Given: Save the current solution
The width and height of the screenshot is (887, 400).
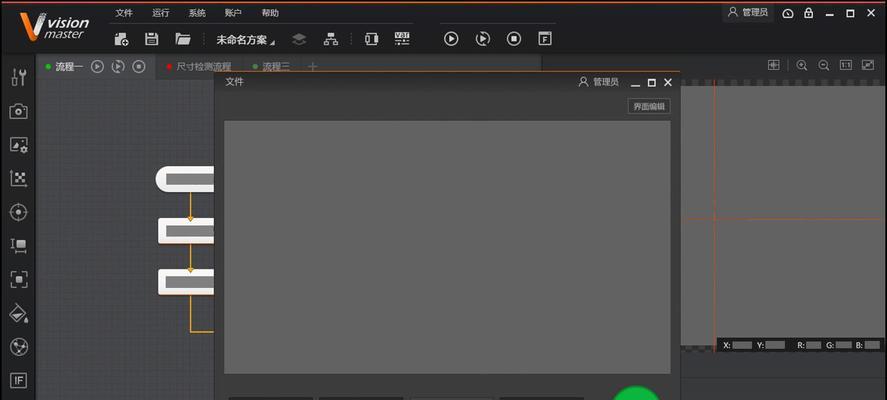Looking at the screenshot, I should coord(152,39).
